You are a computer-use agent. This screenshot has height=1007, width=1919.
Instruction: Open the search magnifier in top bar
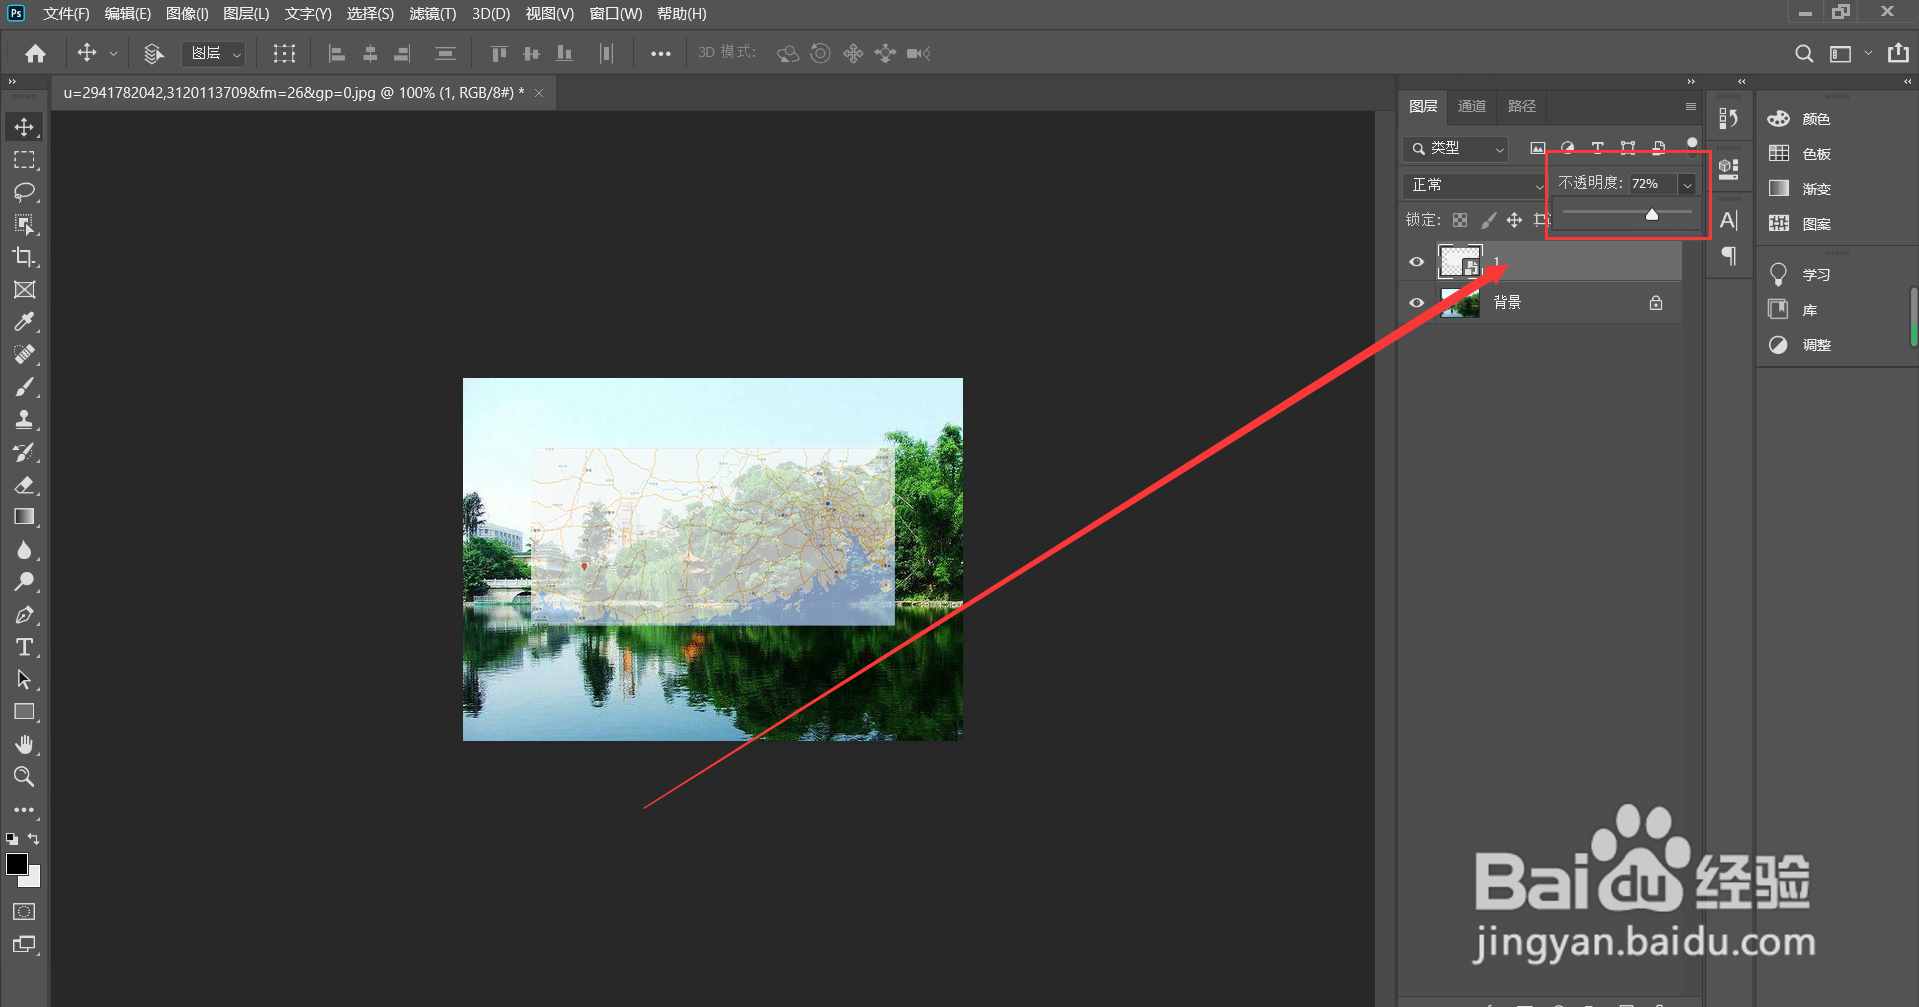(1803, 53)
